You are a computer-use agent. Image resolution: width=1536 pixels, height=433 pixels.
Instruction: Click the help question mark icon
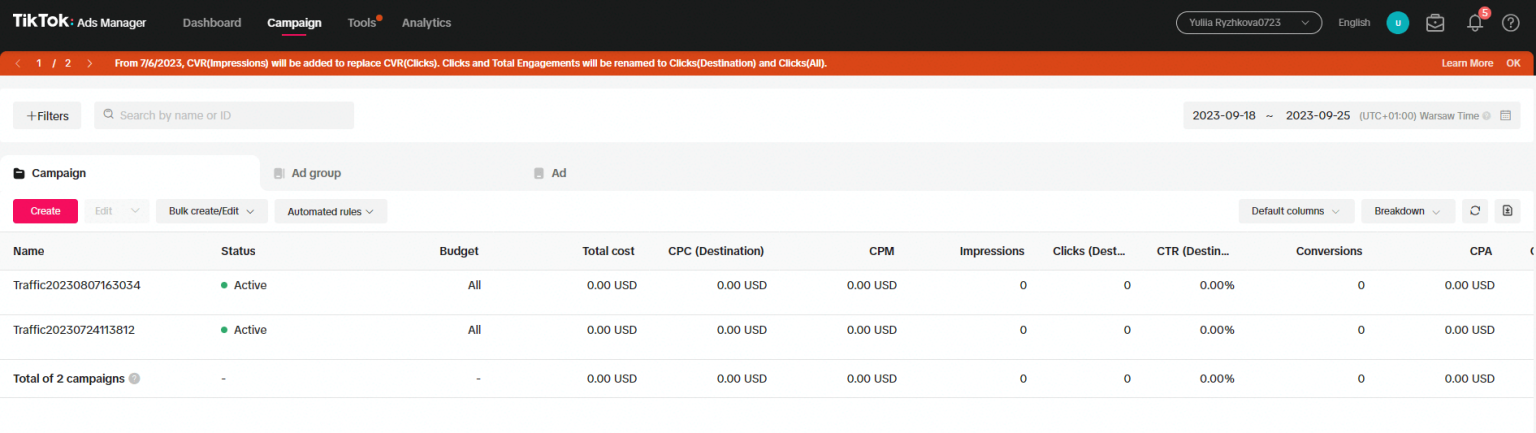1510,23
